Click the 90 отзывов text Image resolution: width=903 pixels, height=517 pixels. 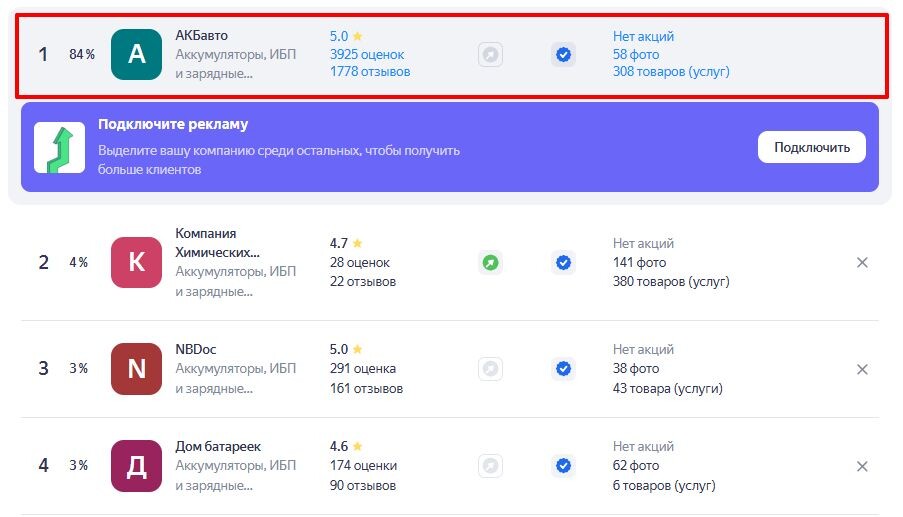[x=363, y=485]
